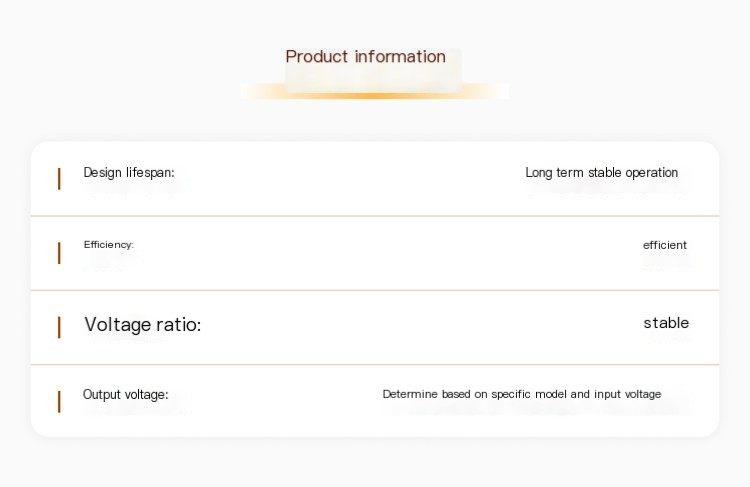Click the divider line under the Design lifespan row
Image resolution: width=750 pixels, height=487 pixels.
375,216
